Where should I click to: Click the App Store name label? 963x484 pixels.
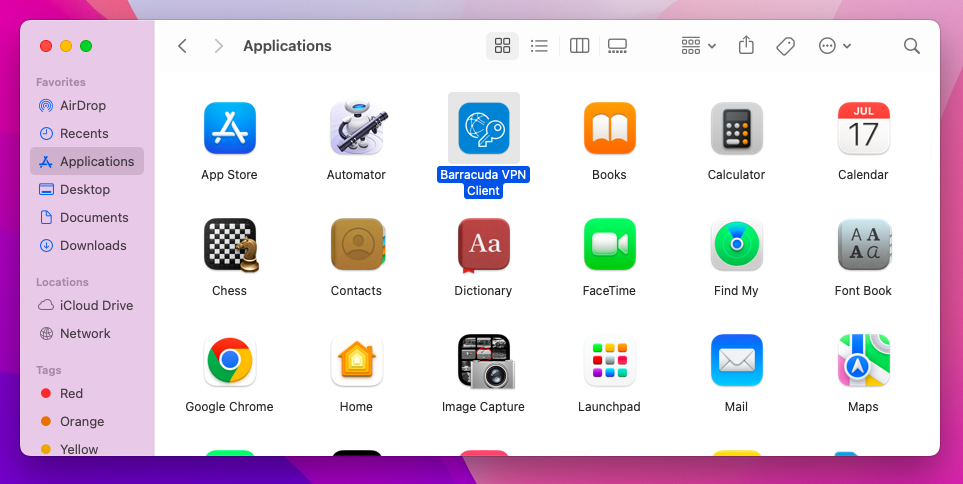point(229,174)
